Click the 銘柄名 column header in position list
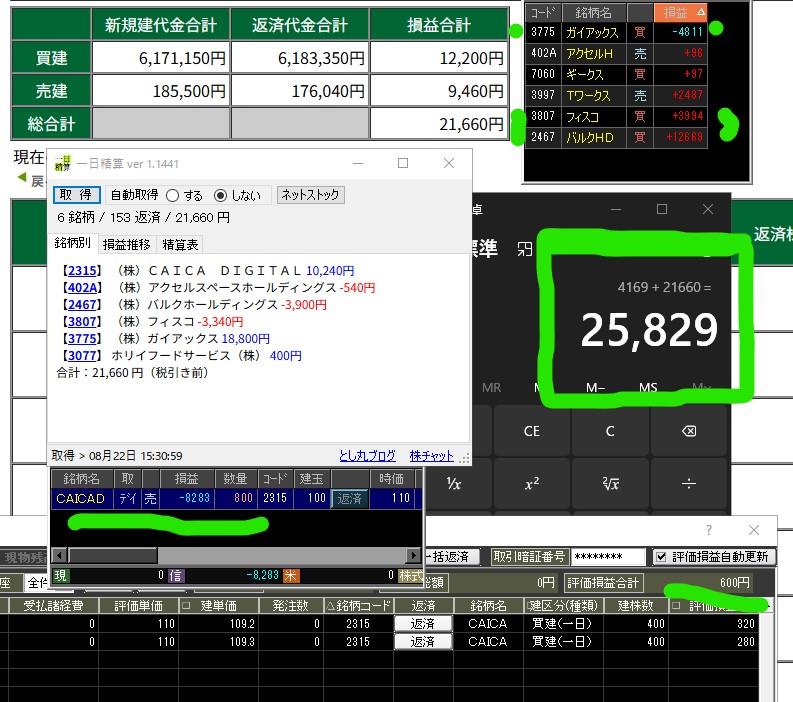This screenshot has width=793, height=702. 81,479
